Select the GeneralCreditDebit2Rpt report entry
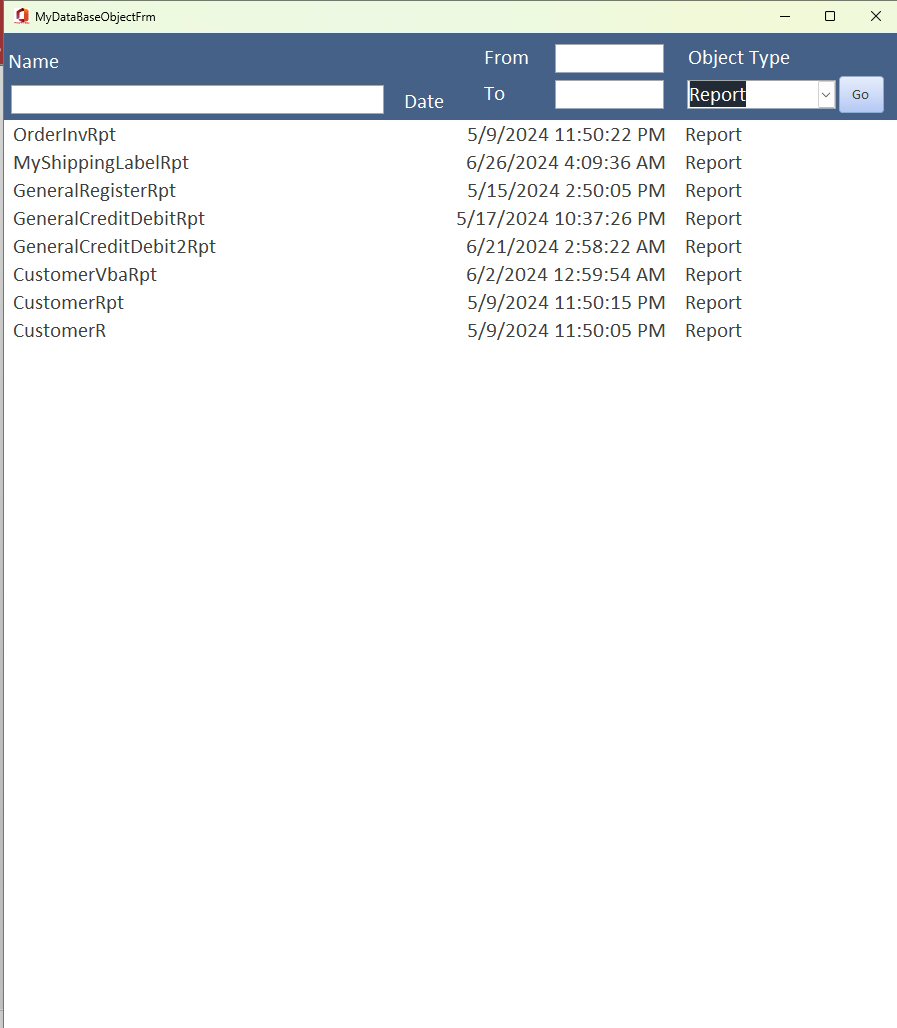The image size is (897, 1028). 114,246
